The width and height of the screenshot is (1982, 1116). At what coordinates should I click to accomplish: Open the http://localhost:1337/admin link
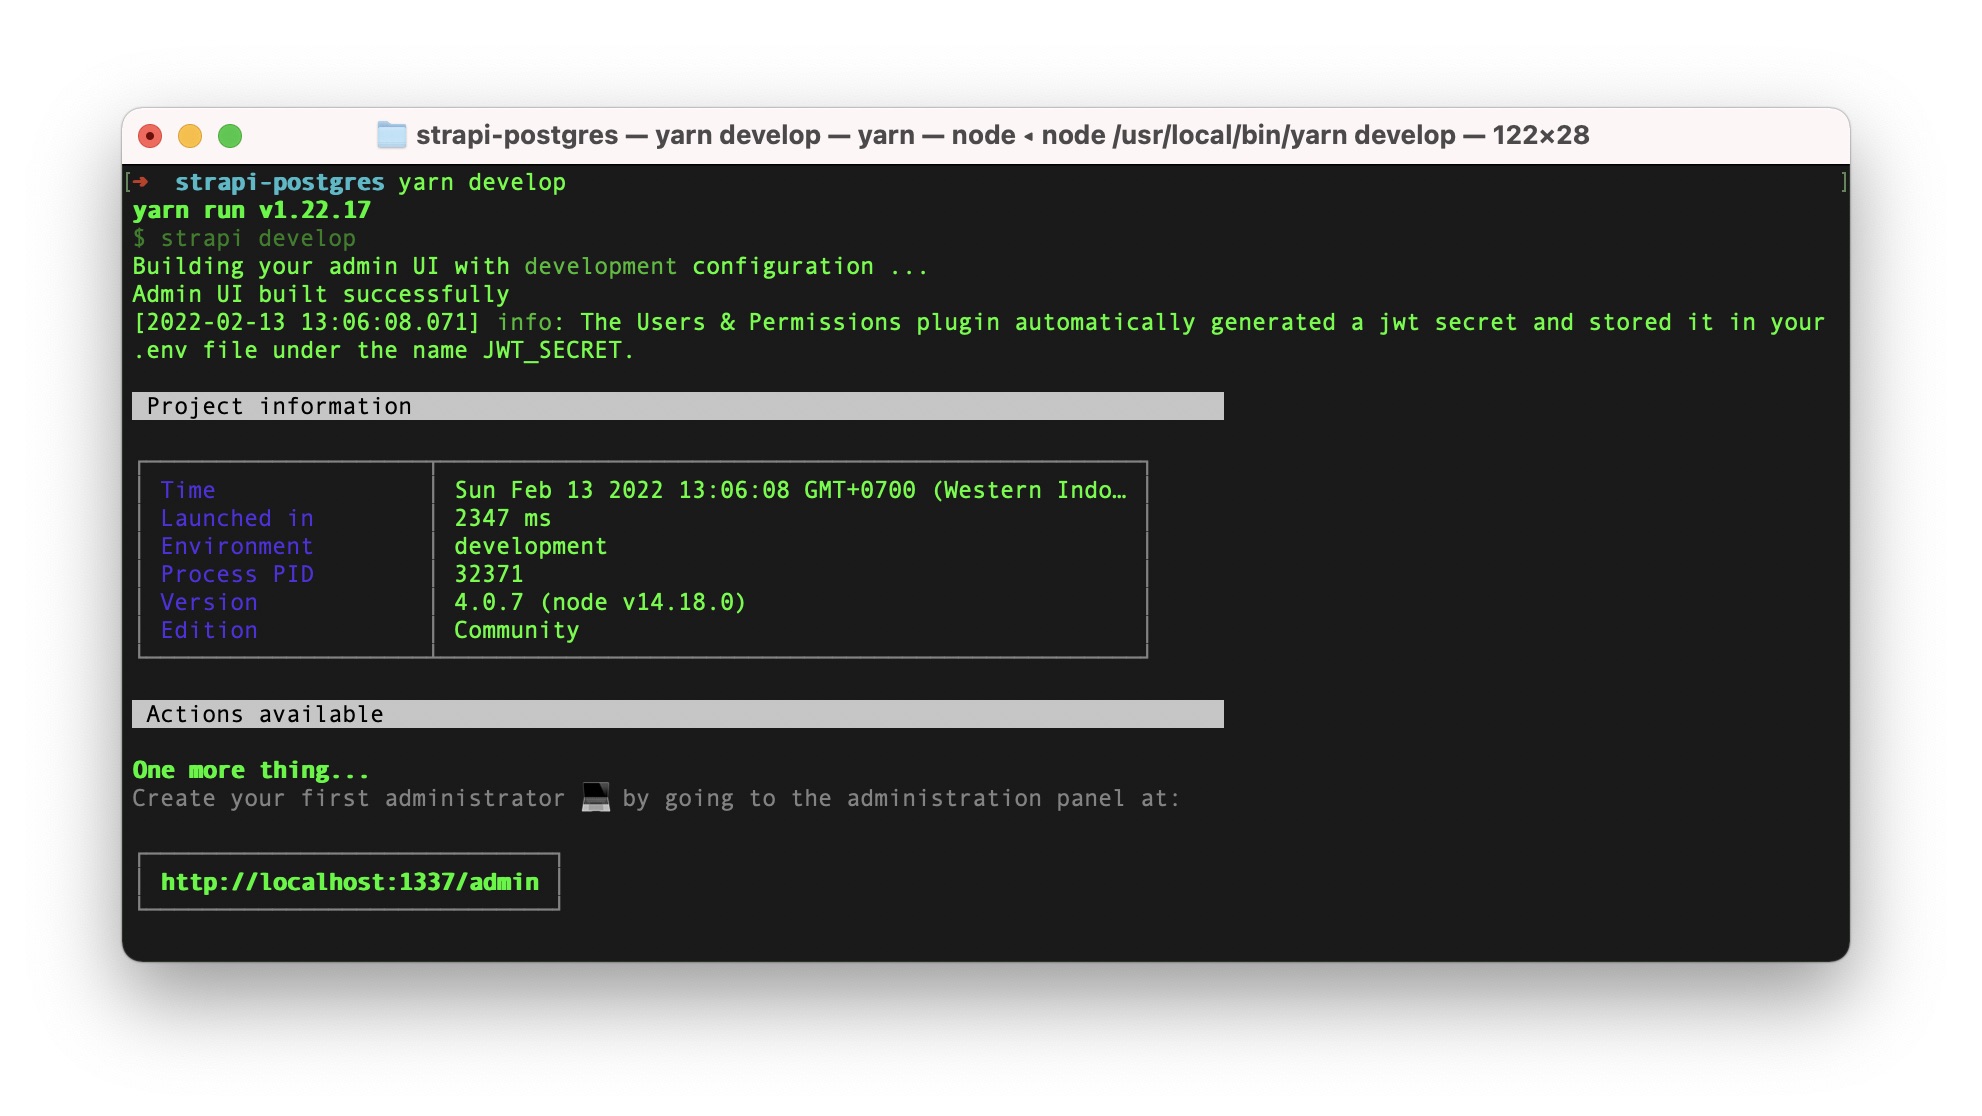[x=350, y=882]
